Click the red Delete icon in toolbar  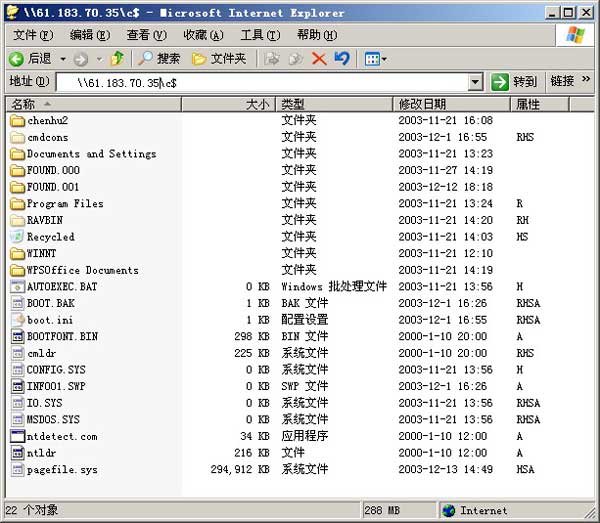coord(319,59)
